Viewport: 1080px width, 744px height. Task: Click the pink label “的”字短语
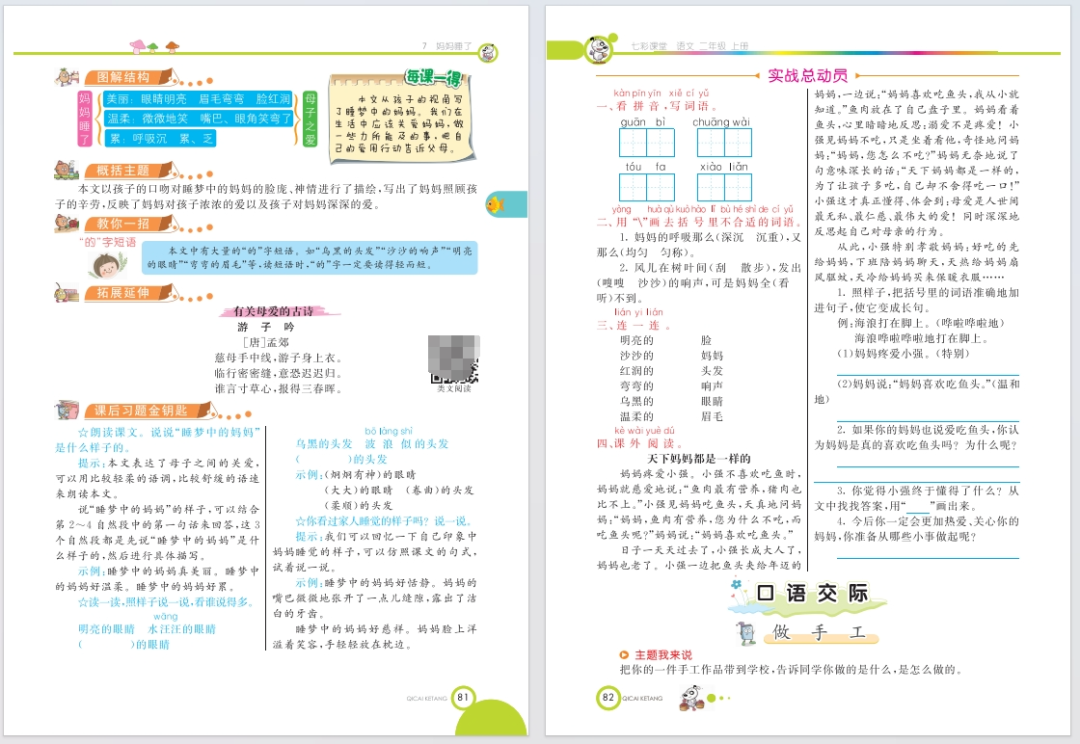(x=109, y=242)
